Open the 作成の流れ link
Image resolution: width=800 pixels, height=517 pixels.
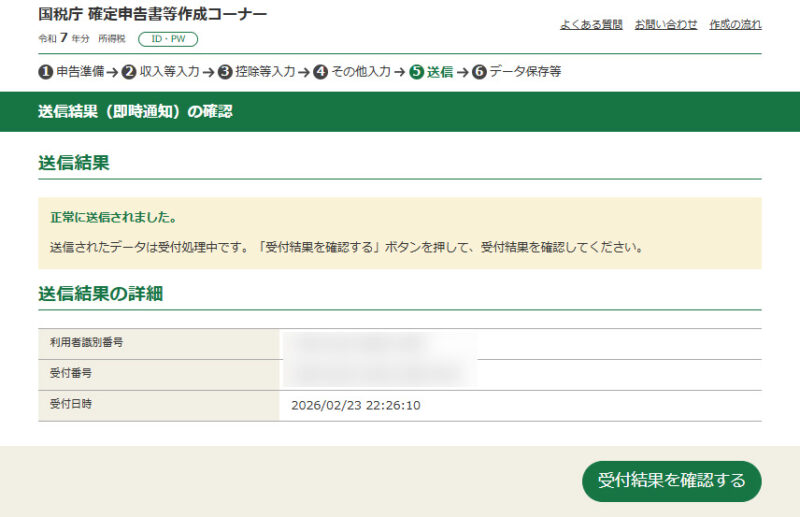pos(735,24)
